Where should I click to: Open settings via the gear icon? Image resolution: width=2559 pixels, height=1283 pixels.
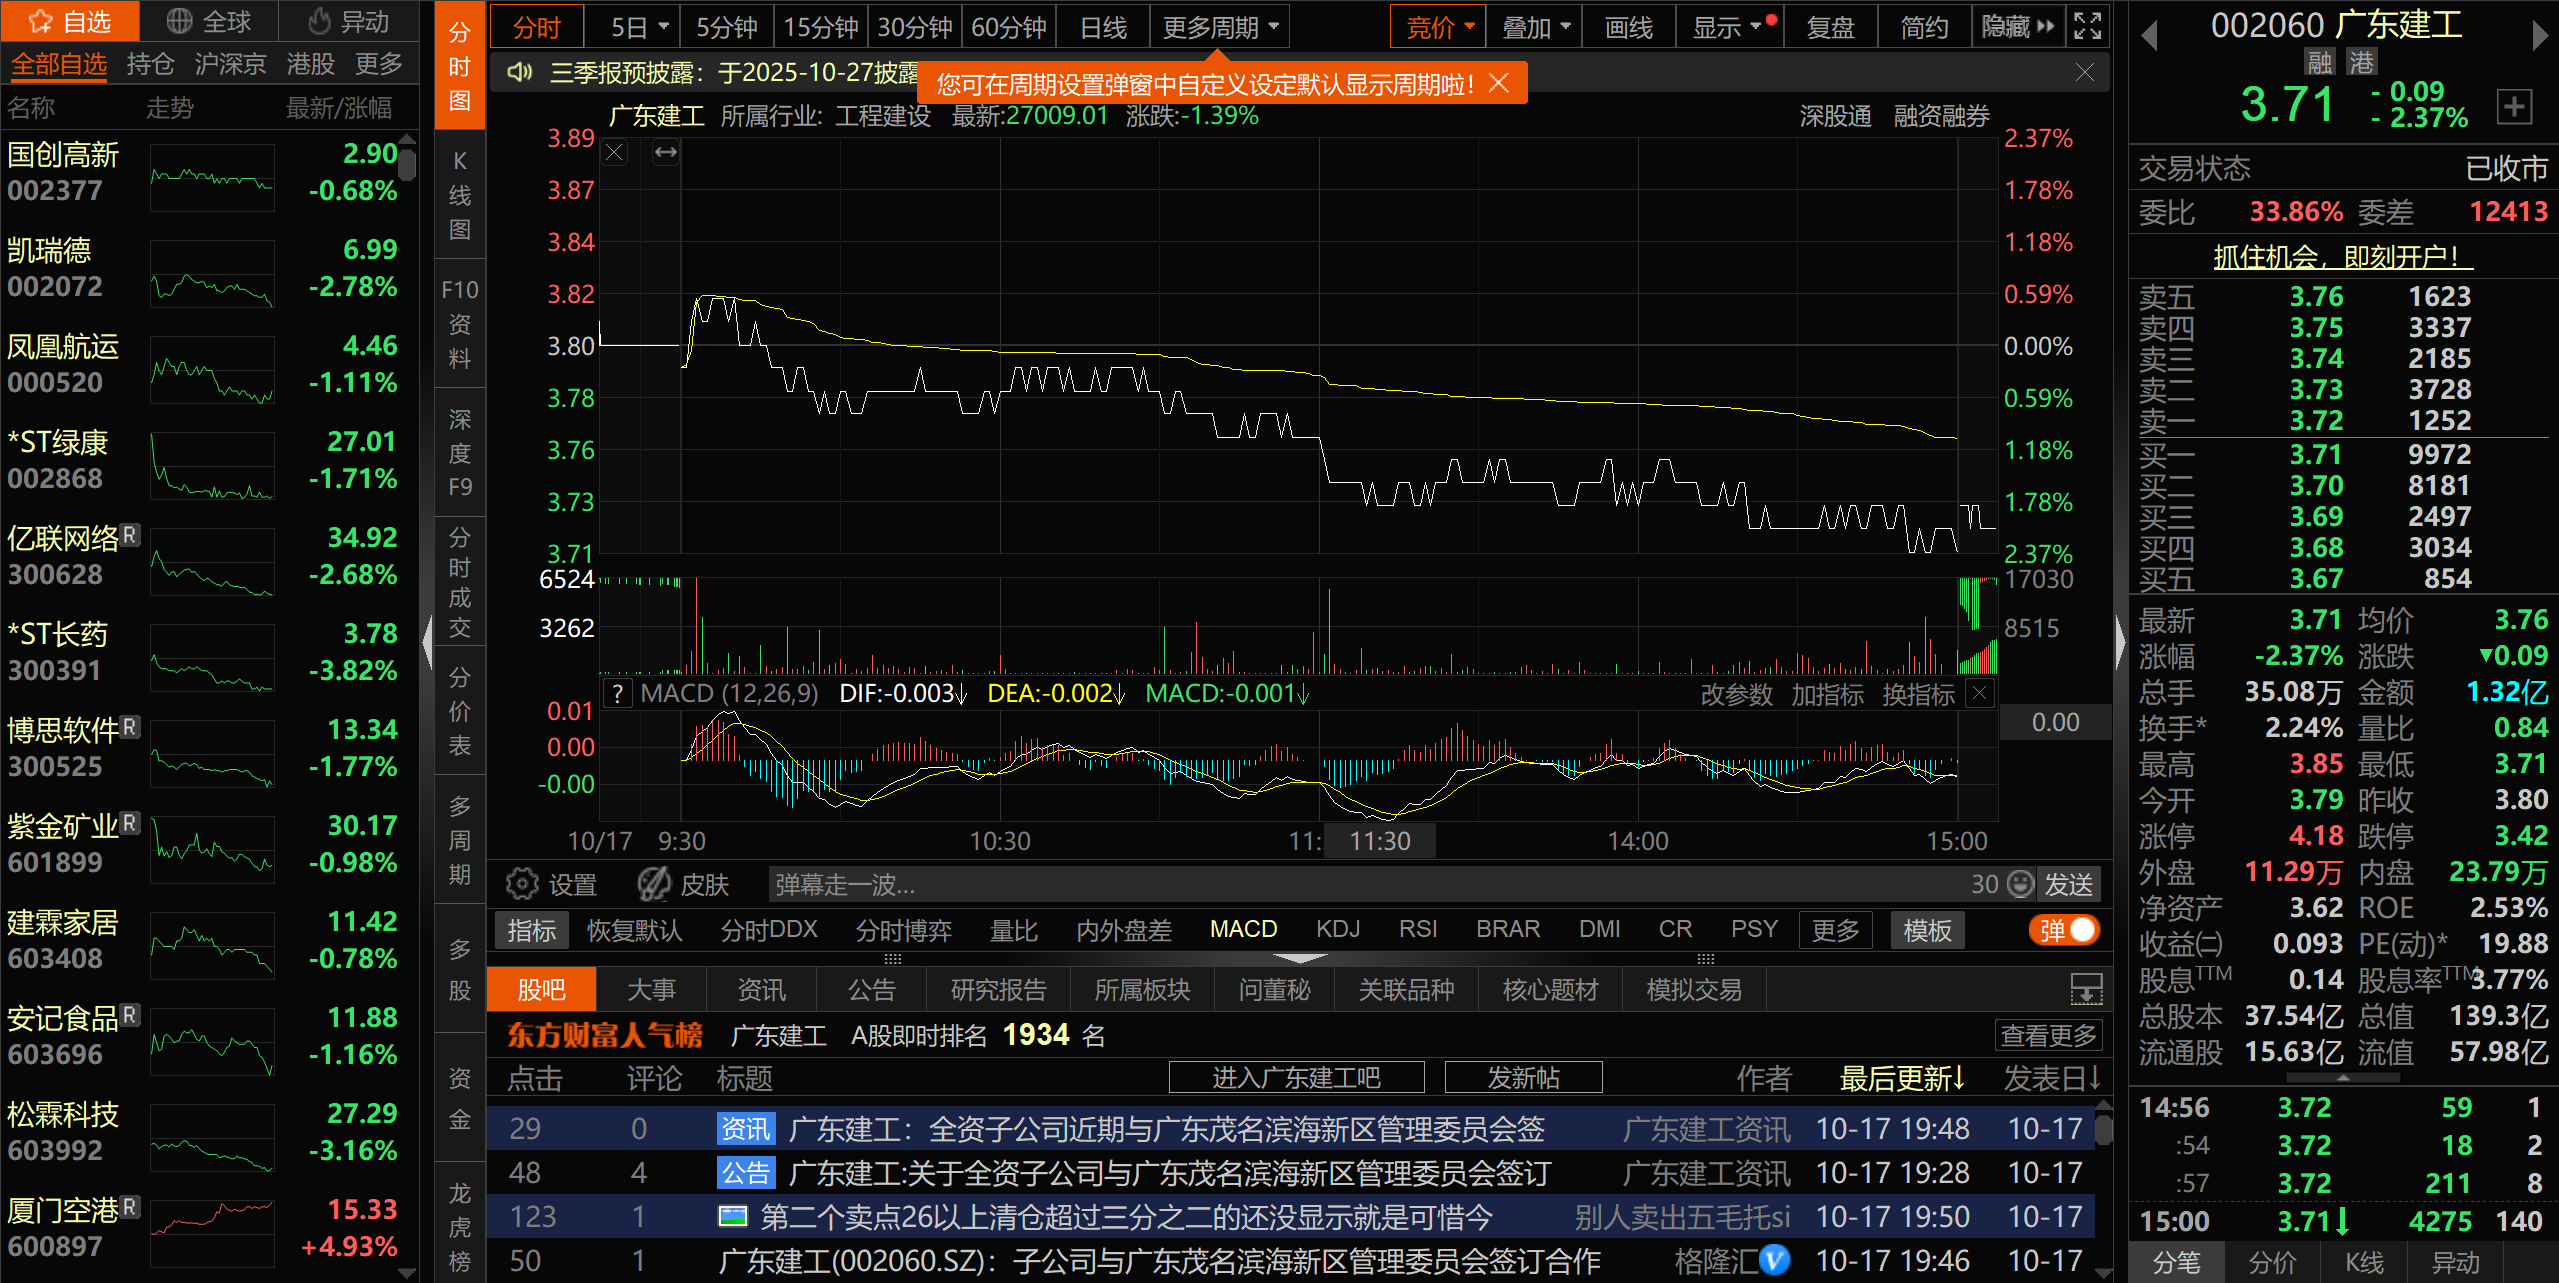point(522,884)
